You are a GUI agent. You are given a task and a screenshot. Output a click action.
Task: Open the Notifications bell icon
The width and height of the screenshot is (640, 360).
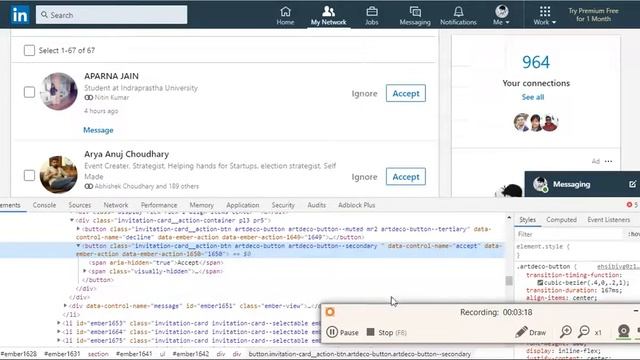[x=458, y=16]
